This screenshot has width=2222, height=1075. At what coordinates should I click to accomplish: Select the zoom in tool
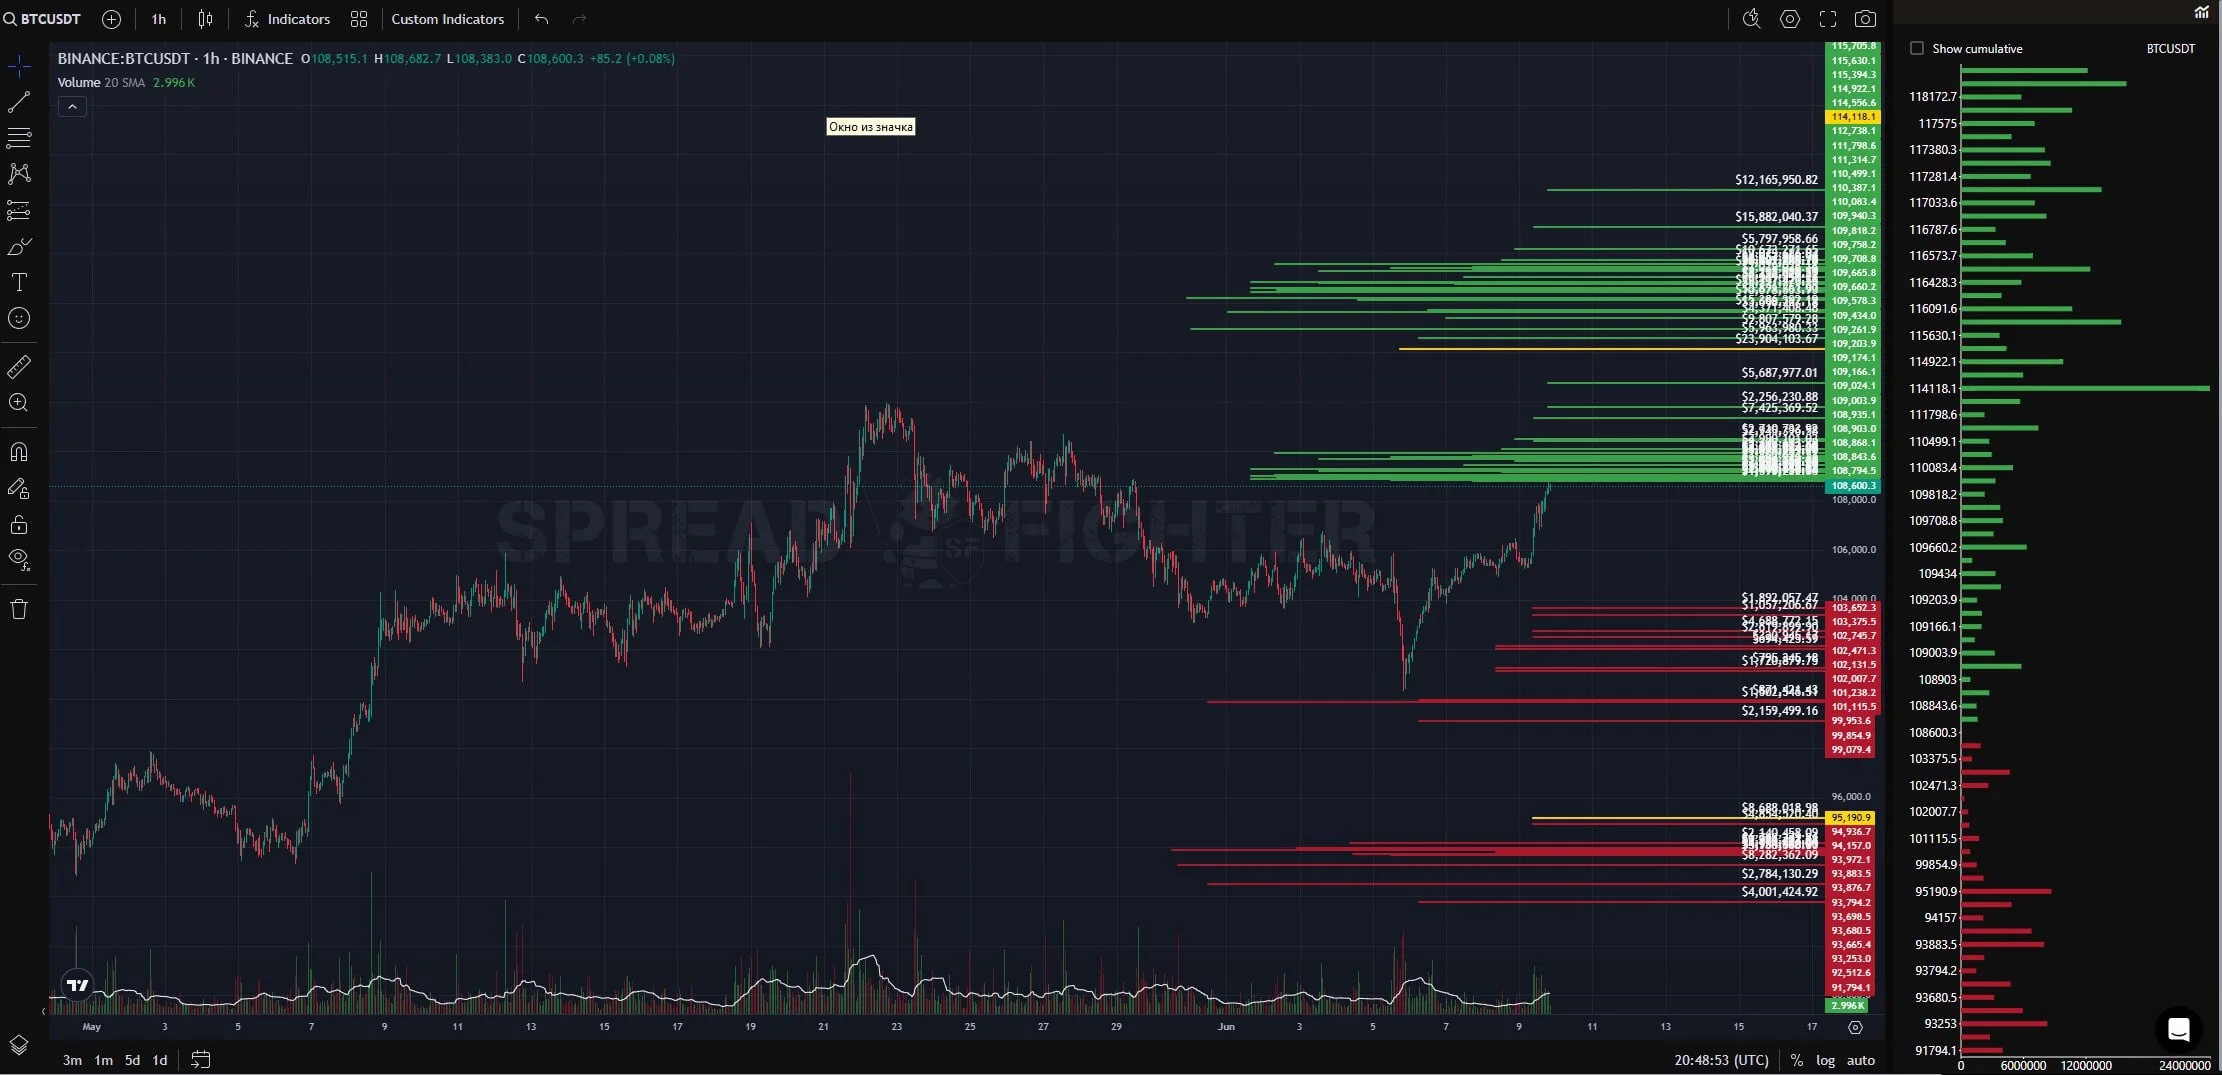click(19, 403)
